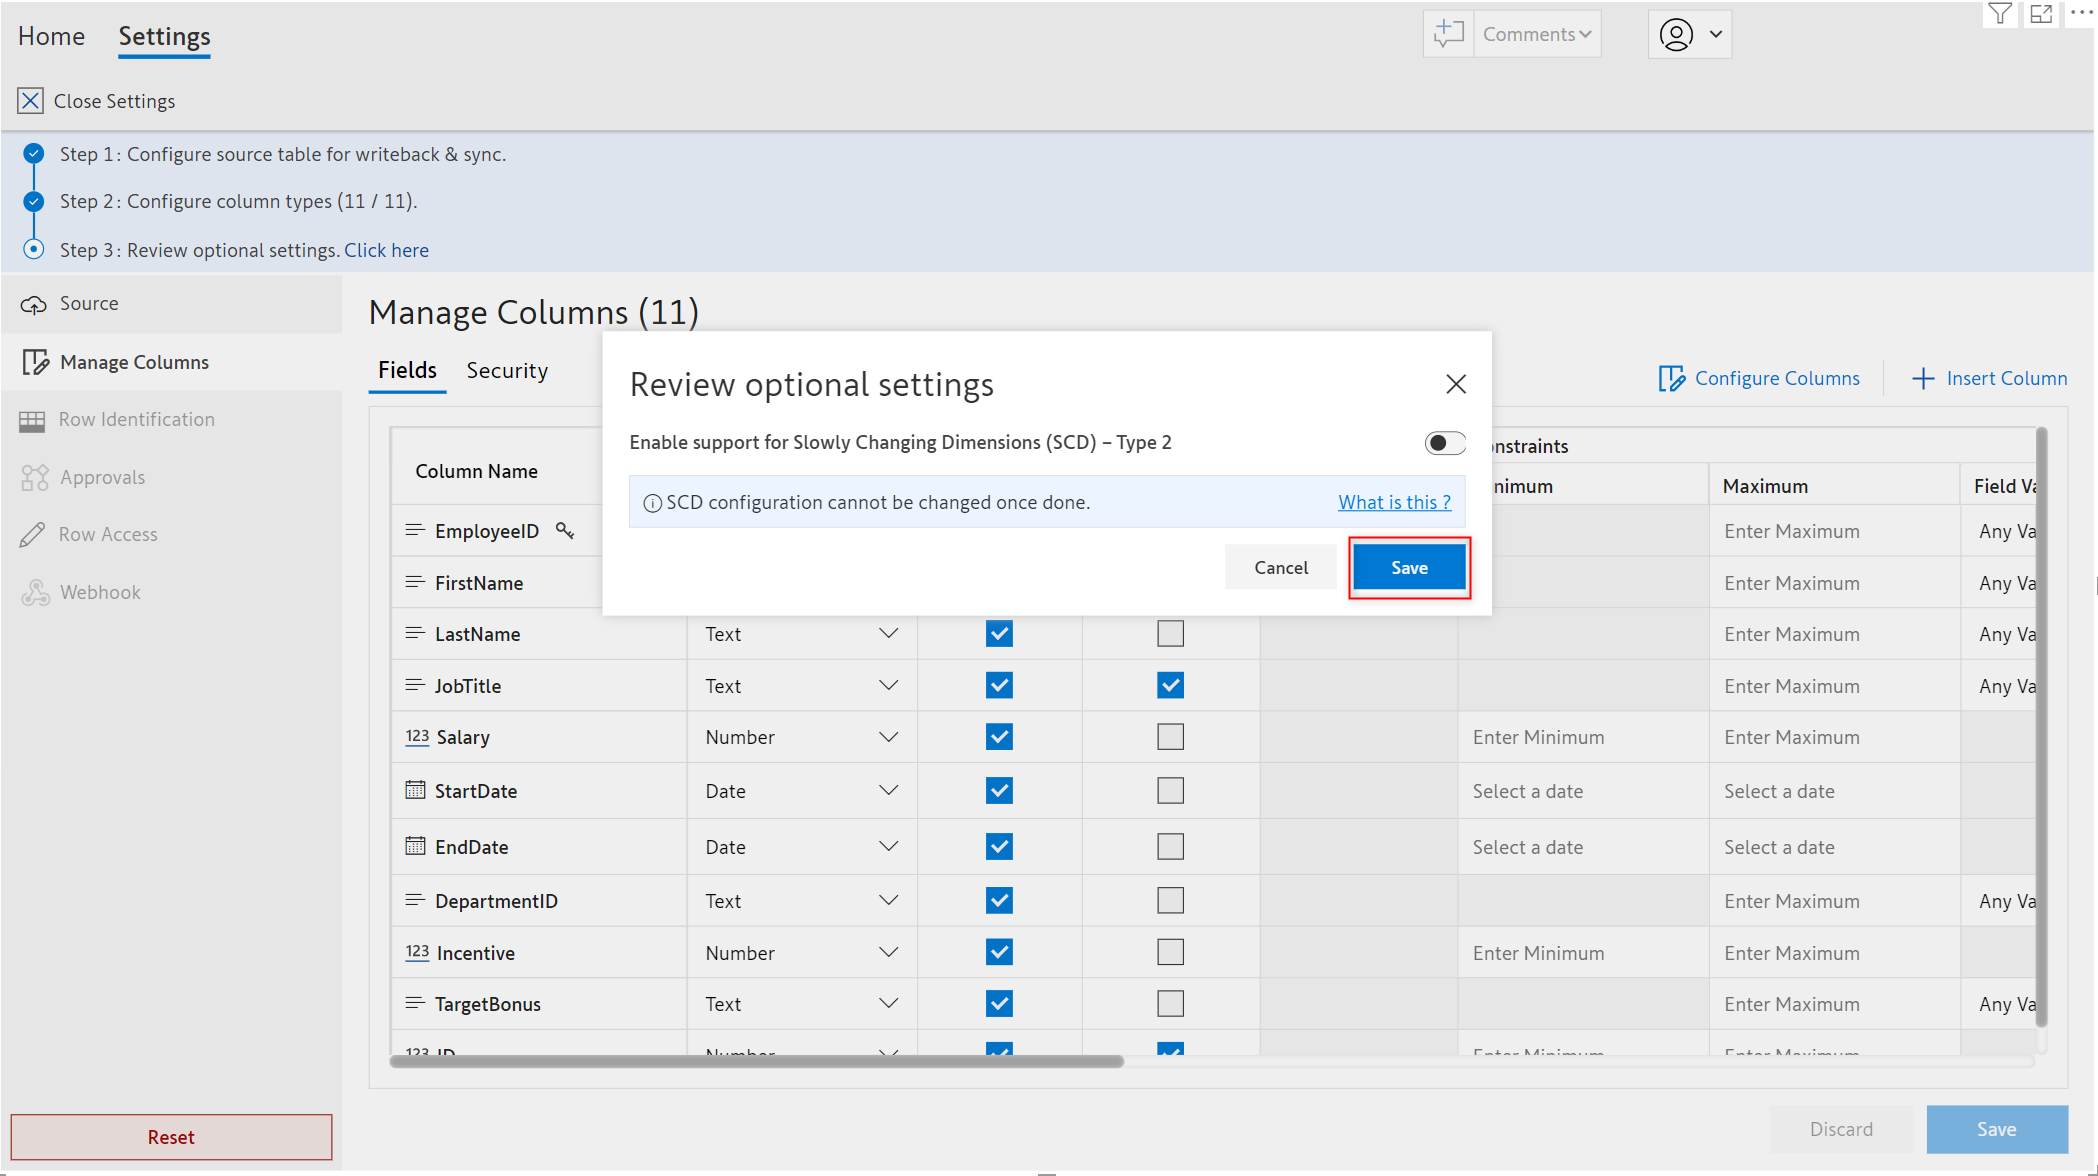Open the Comments dropdown

pyautogui.click(x=1537, y=34)
